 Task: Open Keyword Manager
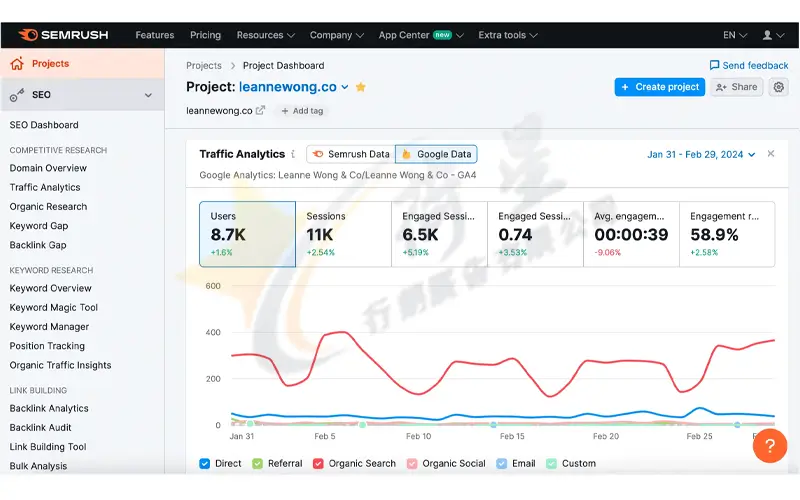49,327
